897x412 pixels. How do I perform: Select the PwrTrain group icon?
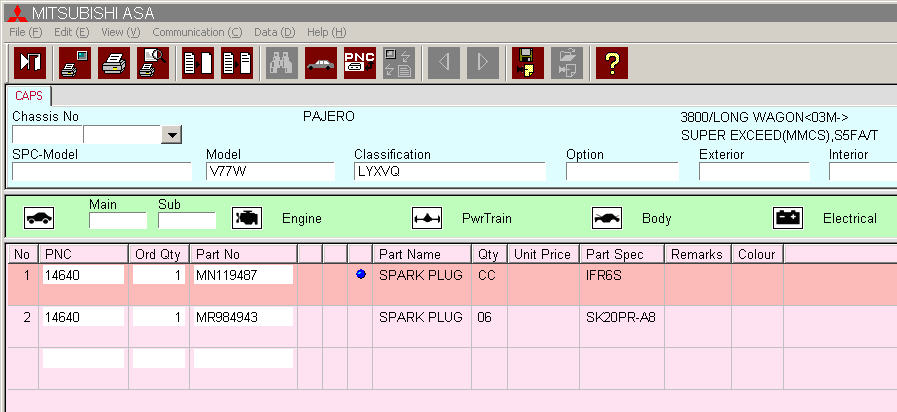pyautogui.click(x=427, y=218)
